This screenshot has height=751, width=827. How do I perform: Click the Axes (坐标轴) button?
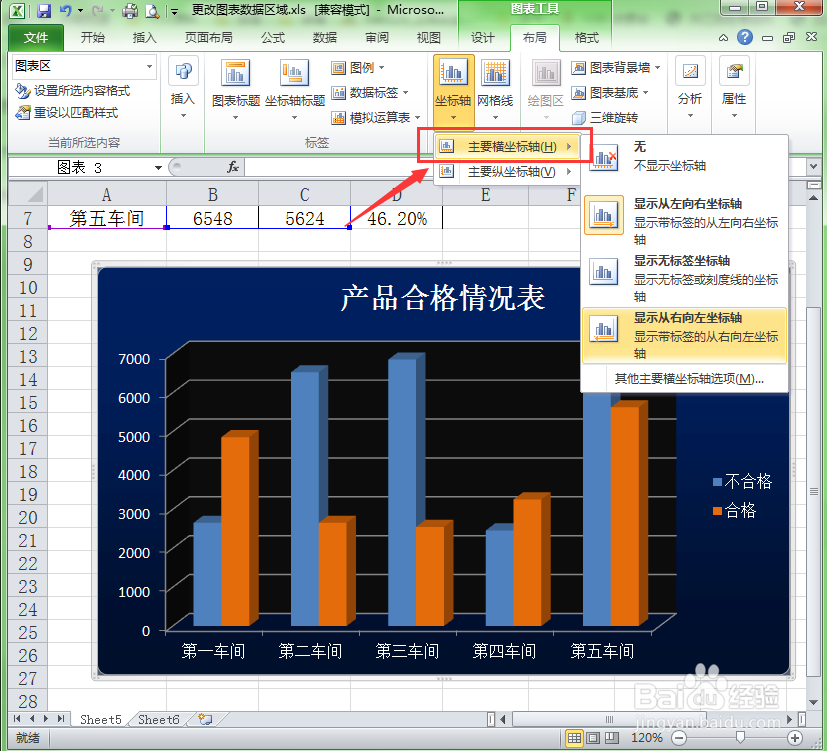[x=453, y=90]
